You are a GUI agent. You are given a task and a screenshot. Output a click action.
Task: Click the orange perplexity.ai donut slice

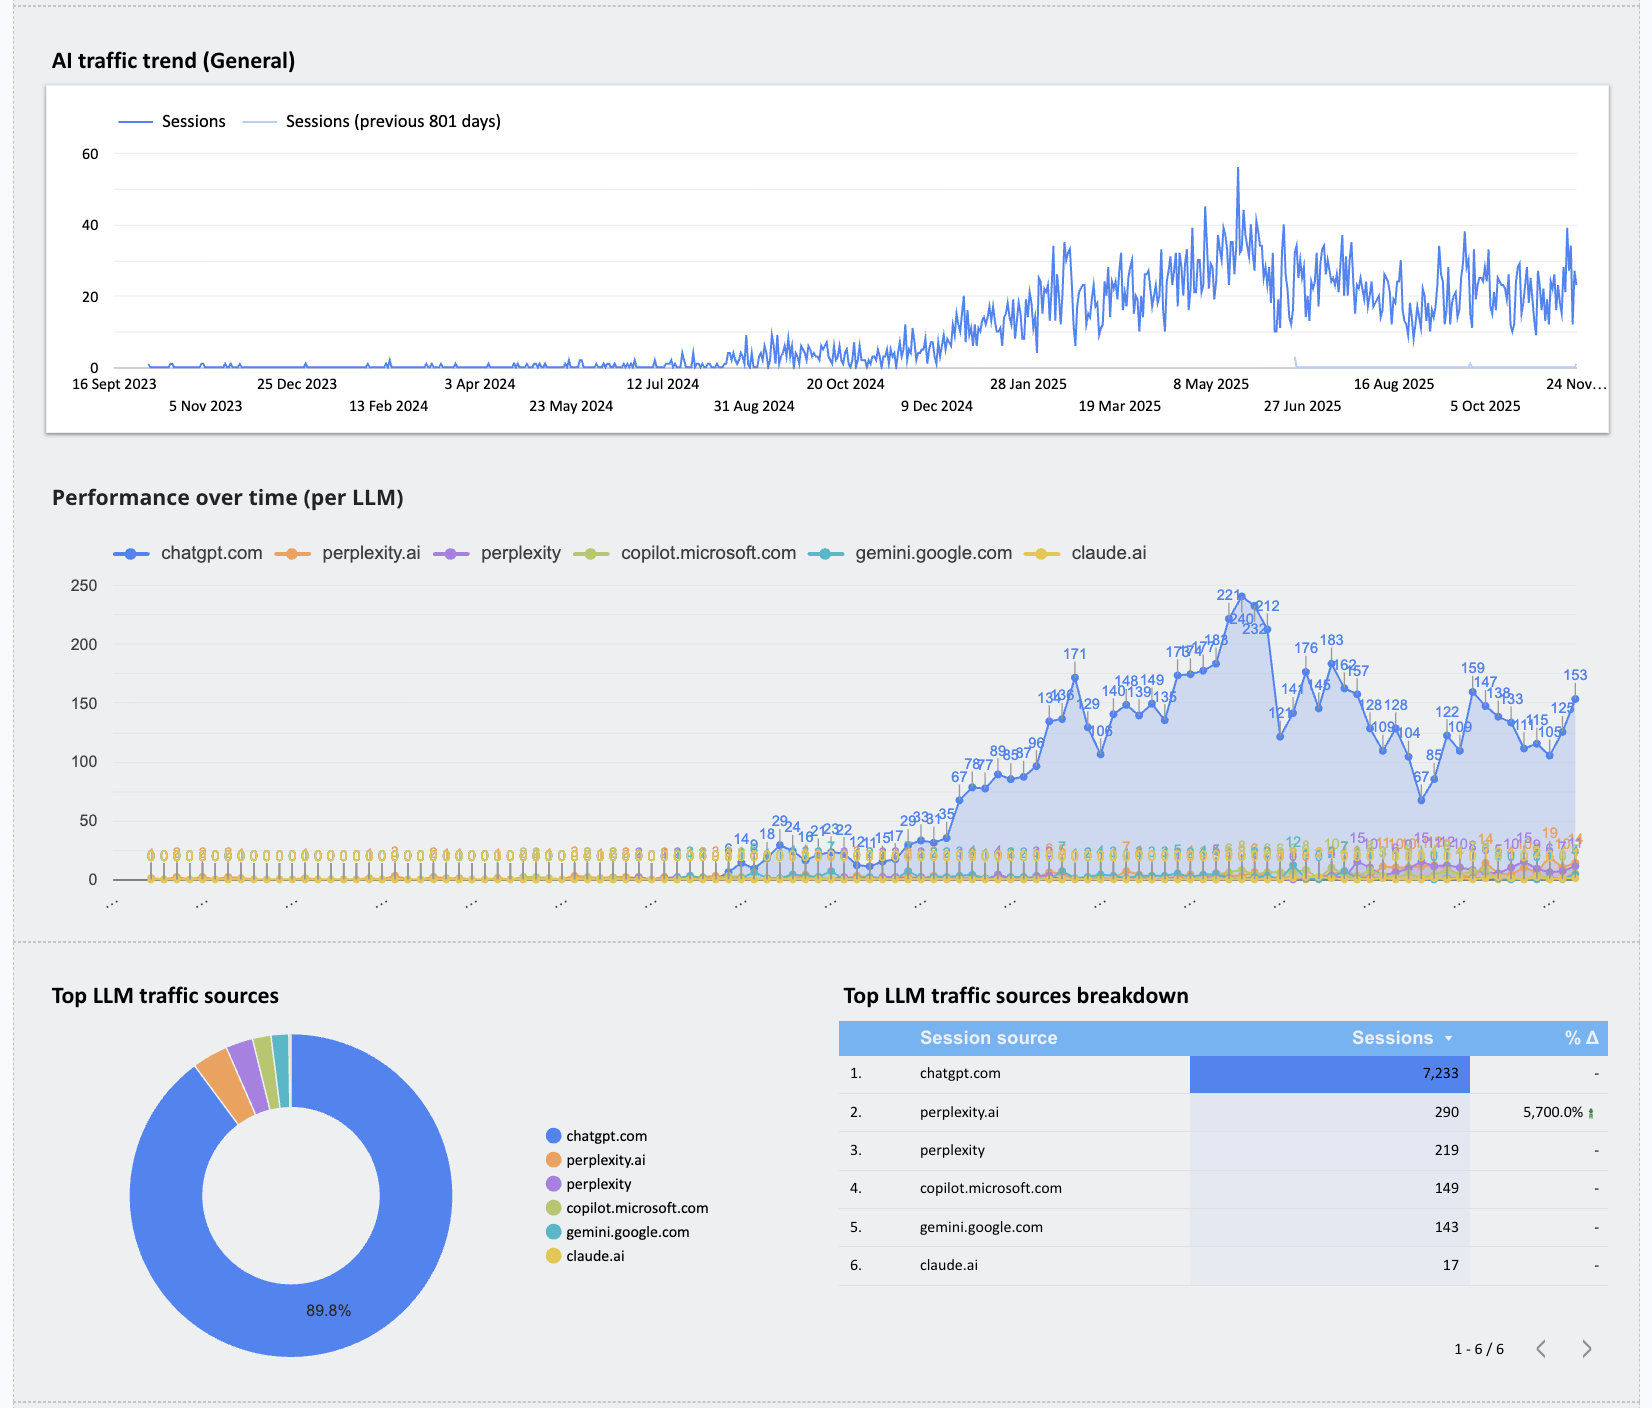tap(225, 1085)
